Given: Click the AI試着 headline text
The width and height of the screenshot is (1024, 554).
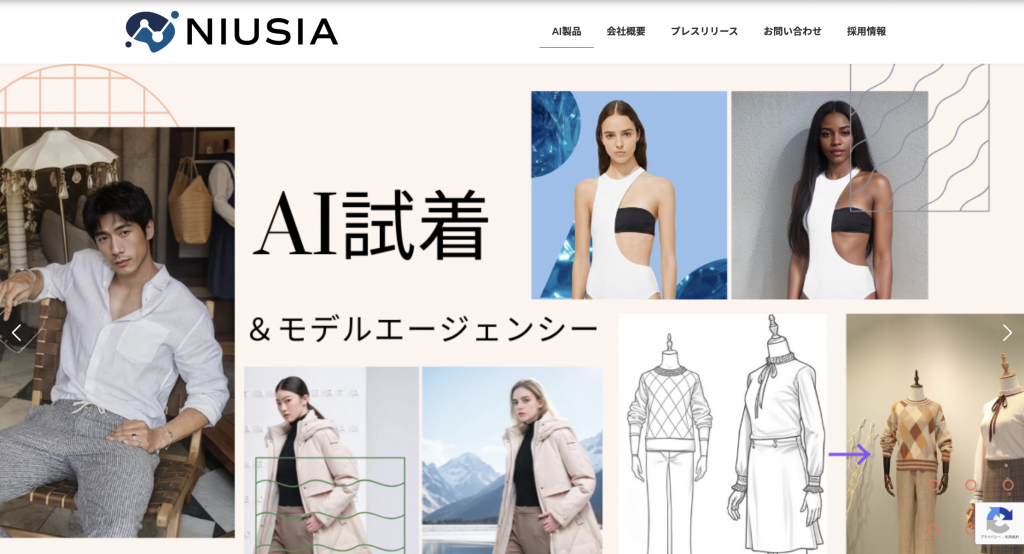Looking at the screenshot, I should [371, 225].
